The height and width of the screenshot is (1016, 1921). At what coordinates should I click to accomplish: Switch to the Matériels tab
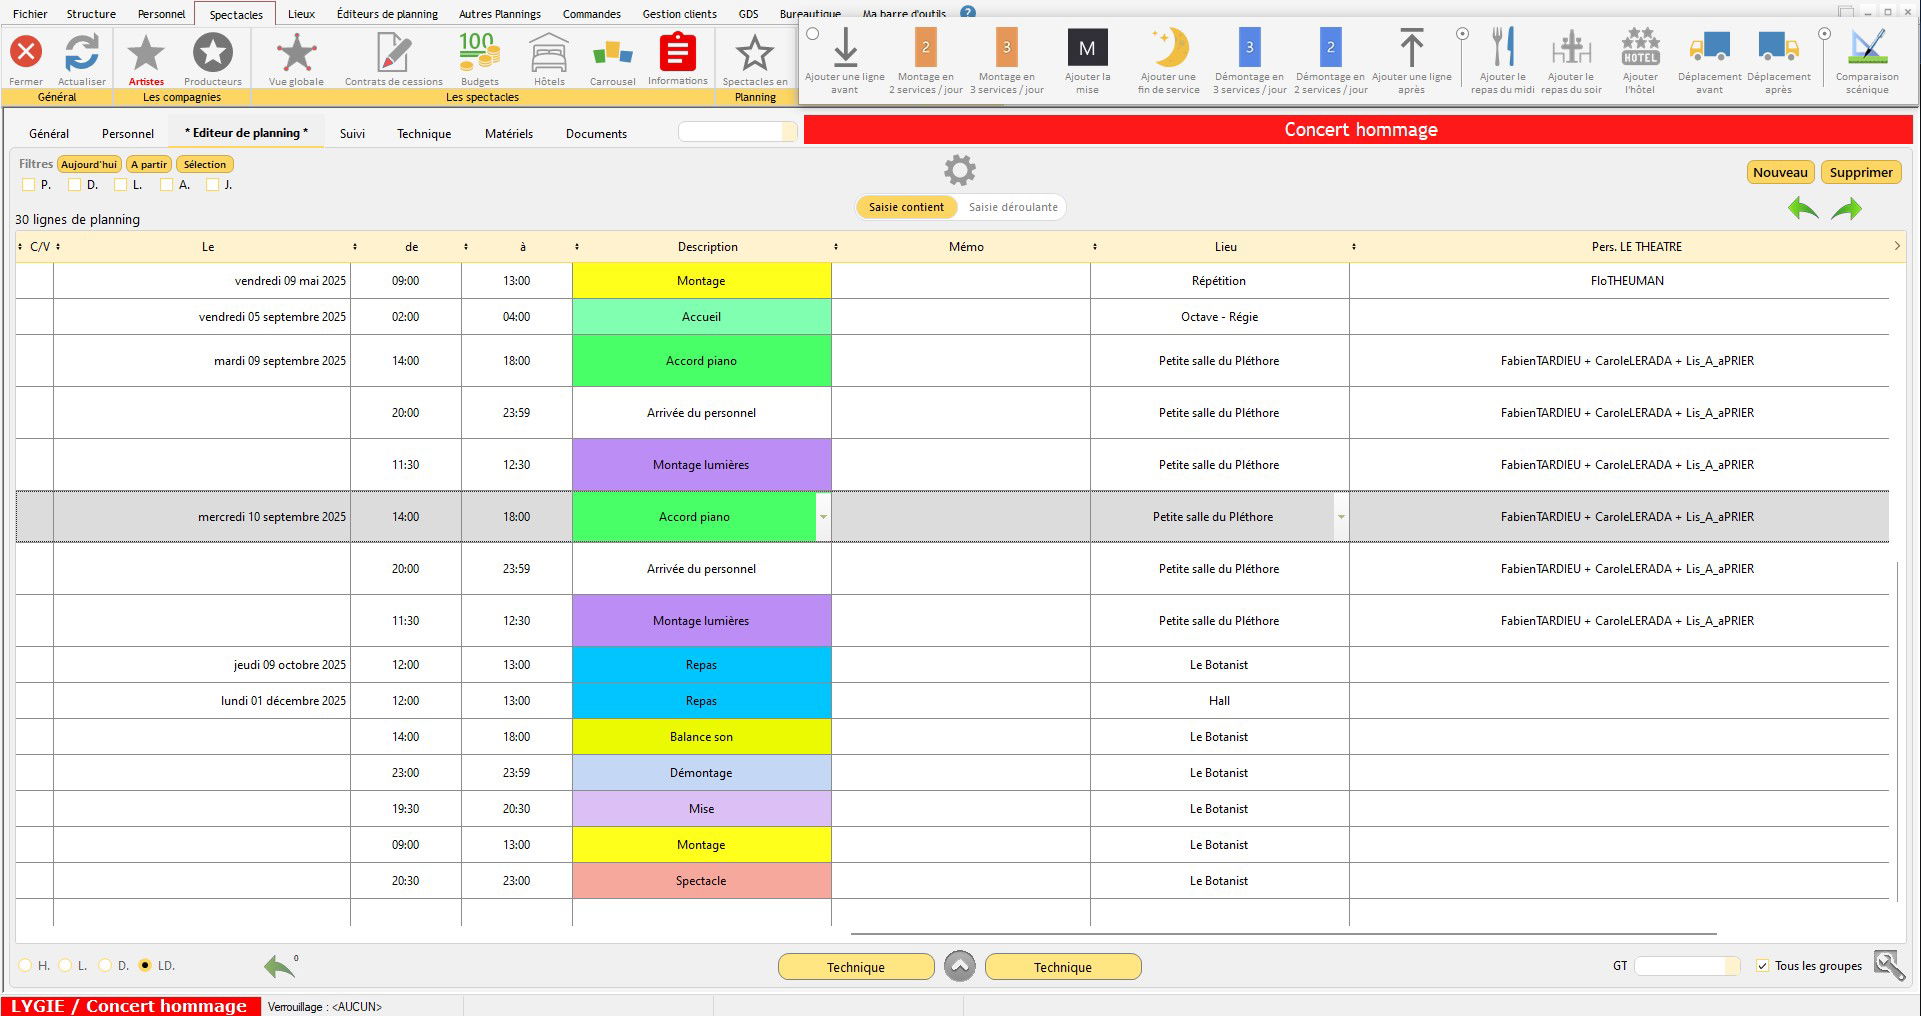[x=508, y=134]
